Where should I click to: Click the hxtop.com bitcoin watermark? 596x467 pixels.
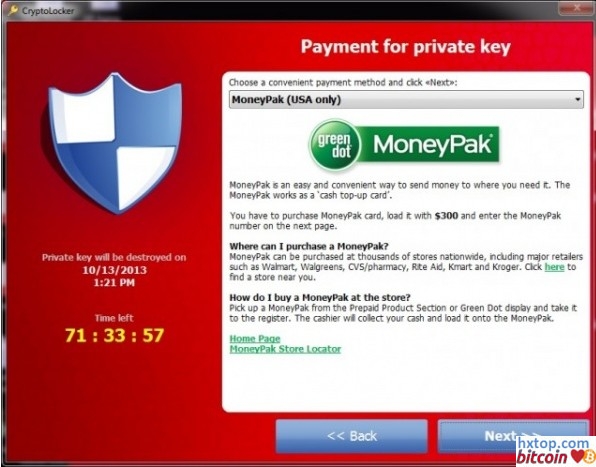pyautogui.click(x=555, y=451)
